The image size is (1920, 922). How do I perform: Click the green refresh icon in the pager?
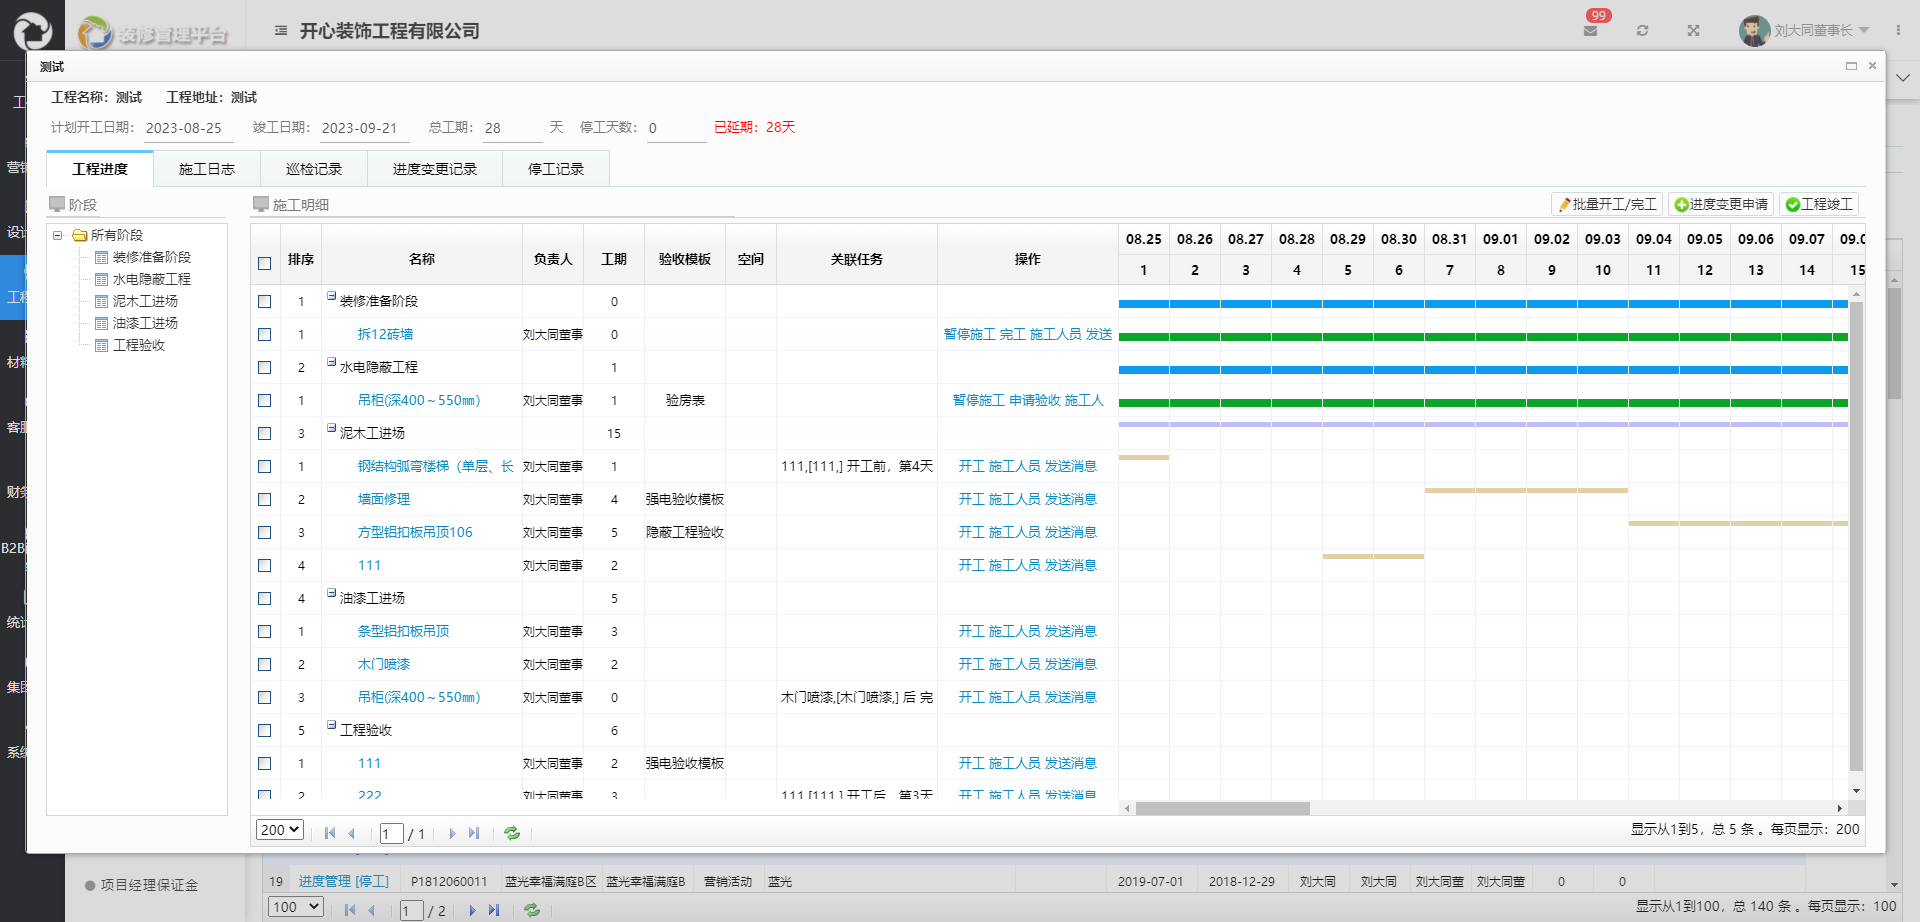(x=512, y=832)
